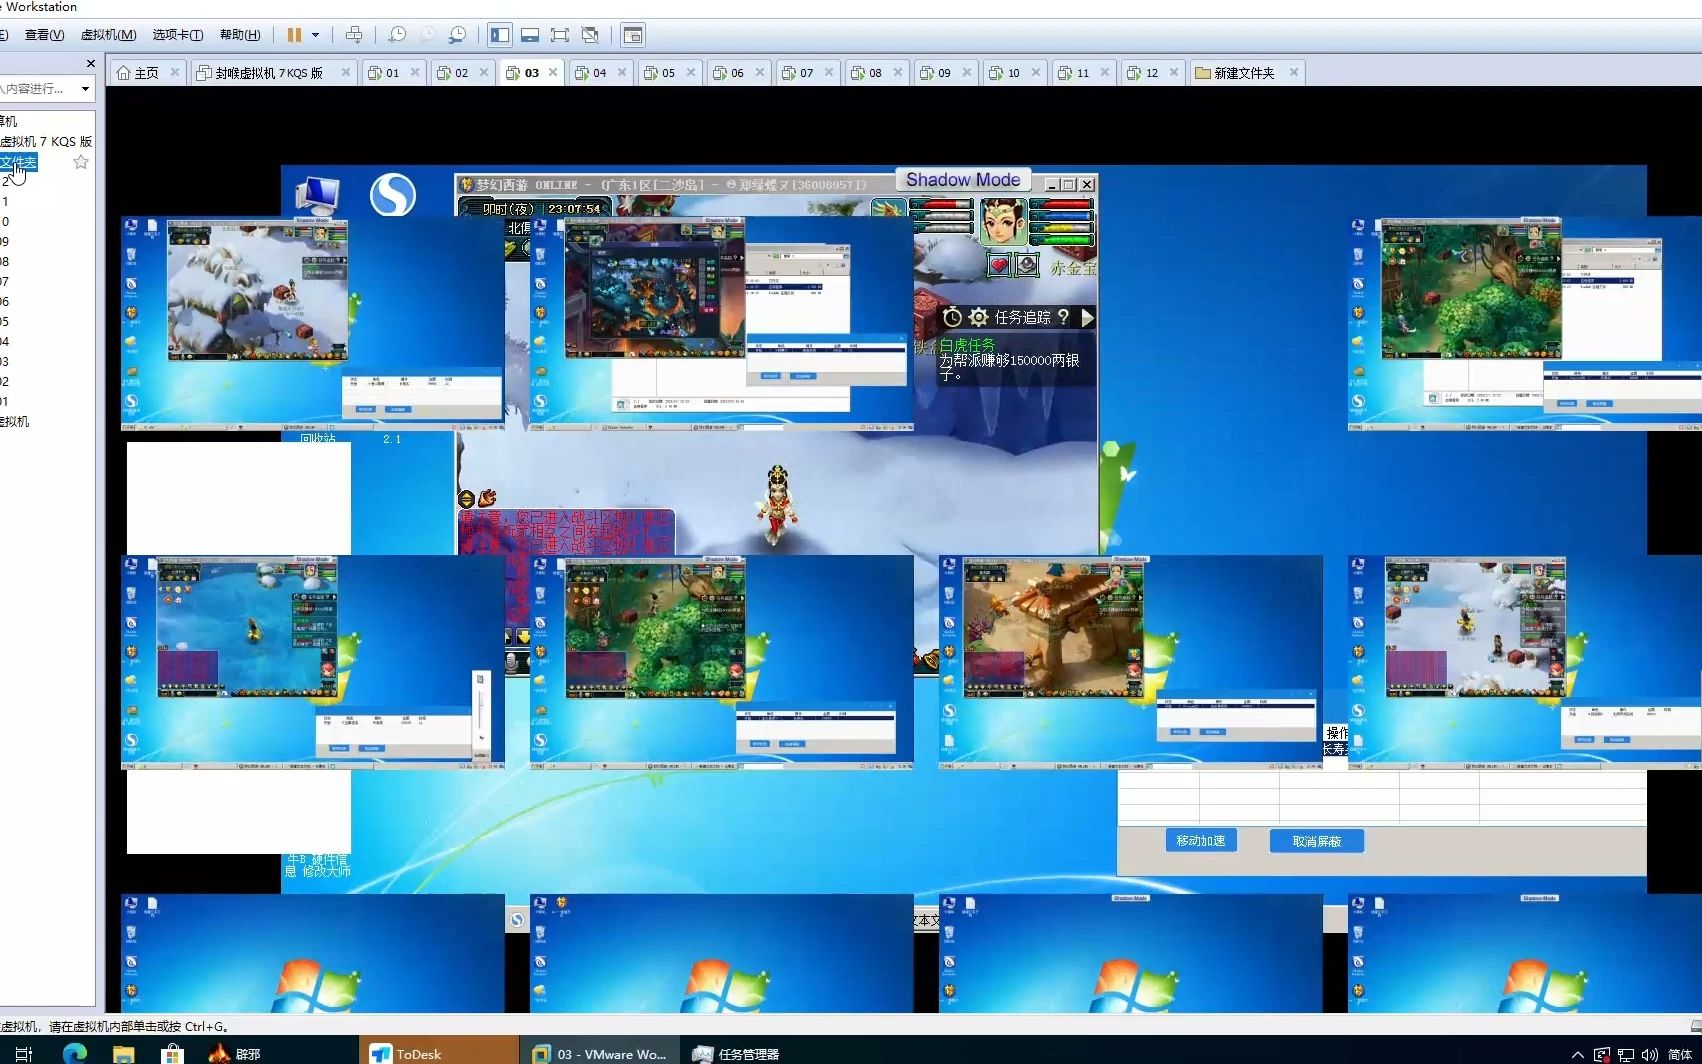Toggle the library sidebar view icon
The width and height of the screenshot is (1702, 1064).
(500, 35)
